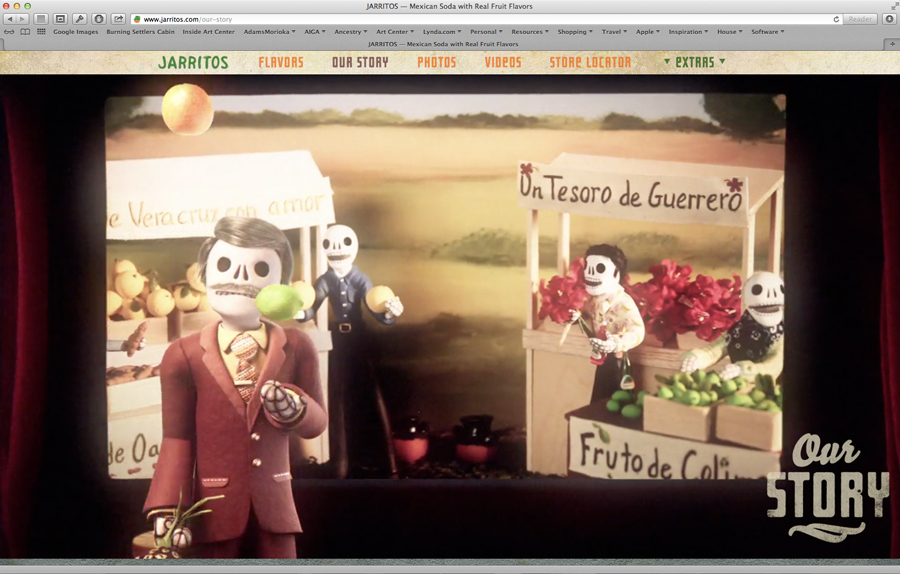Open the Photos page
This screenshot has height=574, width=900.
[x=437, y=62]
